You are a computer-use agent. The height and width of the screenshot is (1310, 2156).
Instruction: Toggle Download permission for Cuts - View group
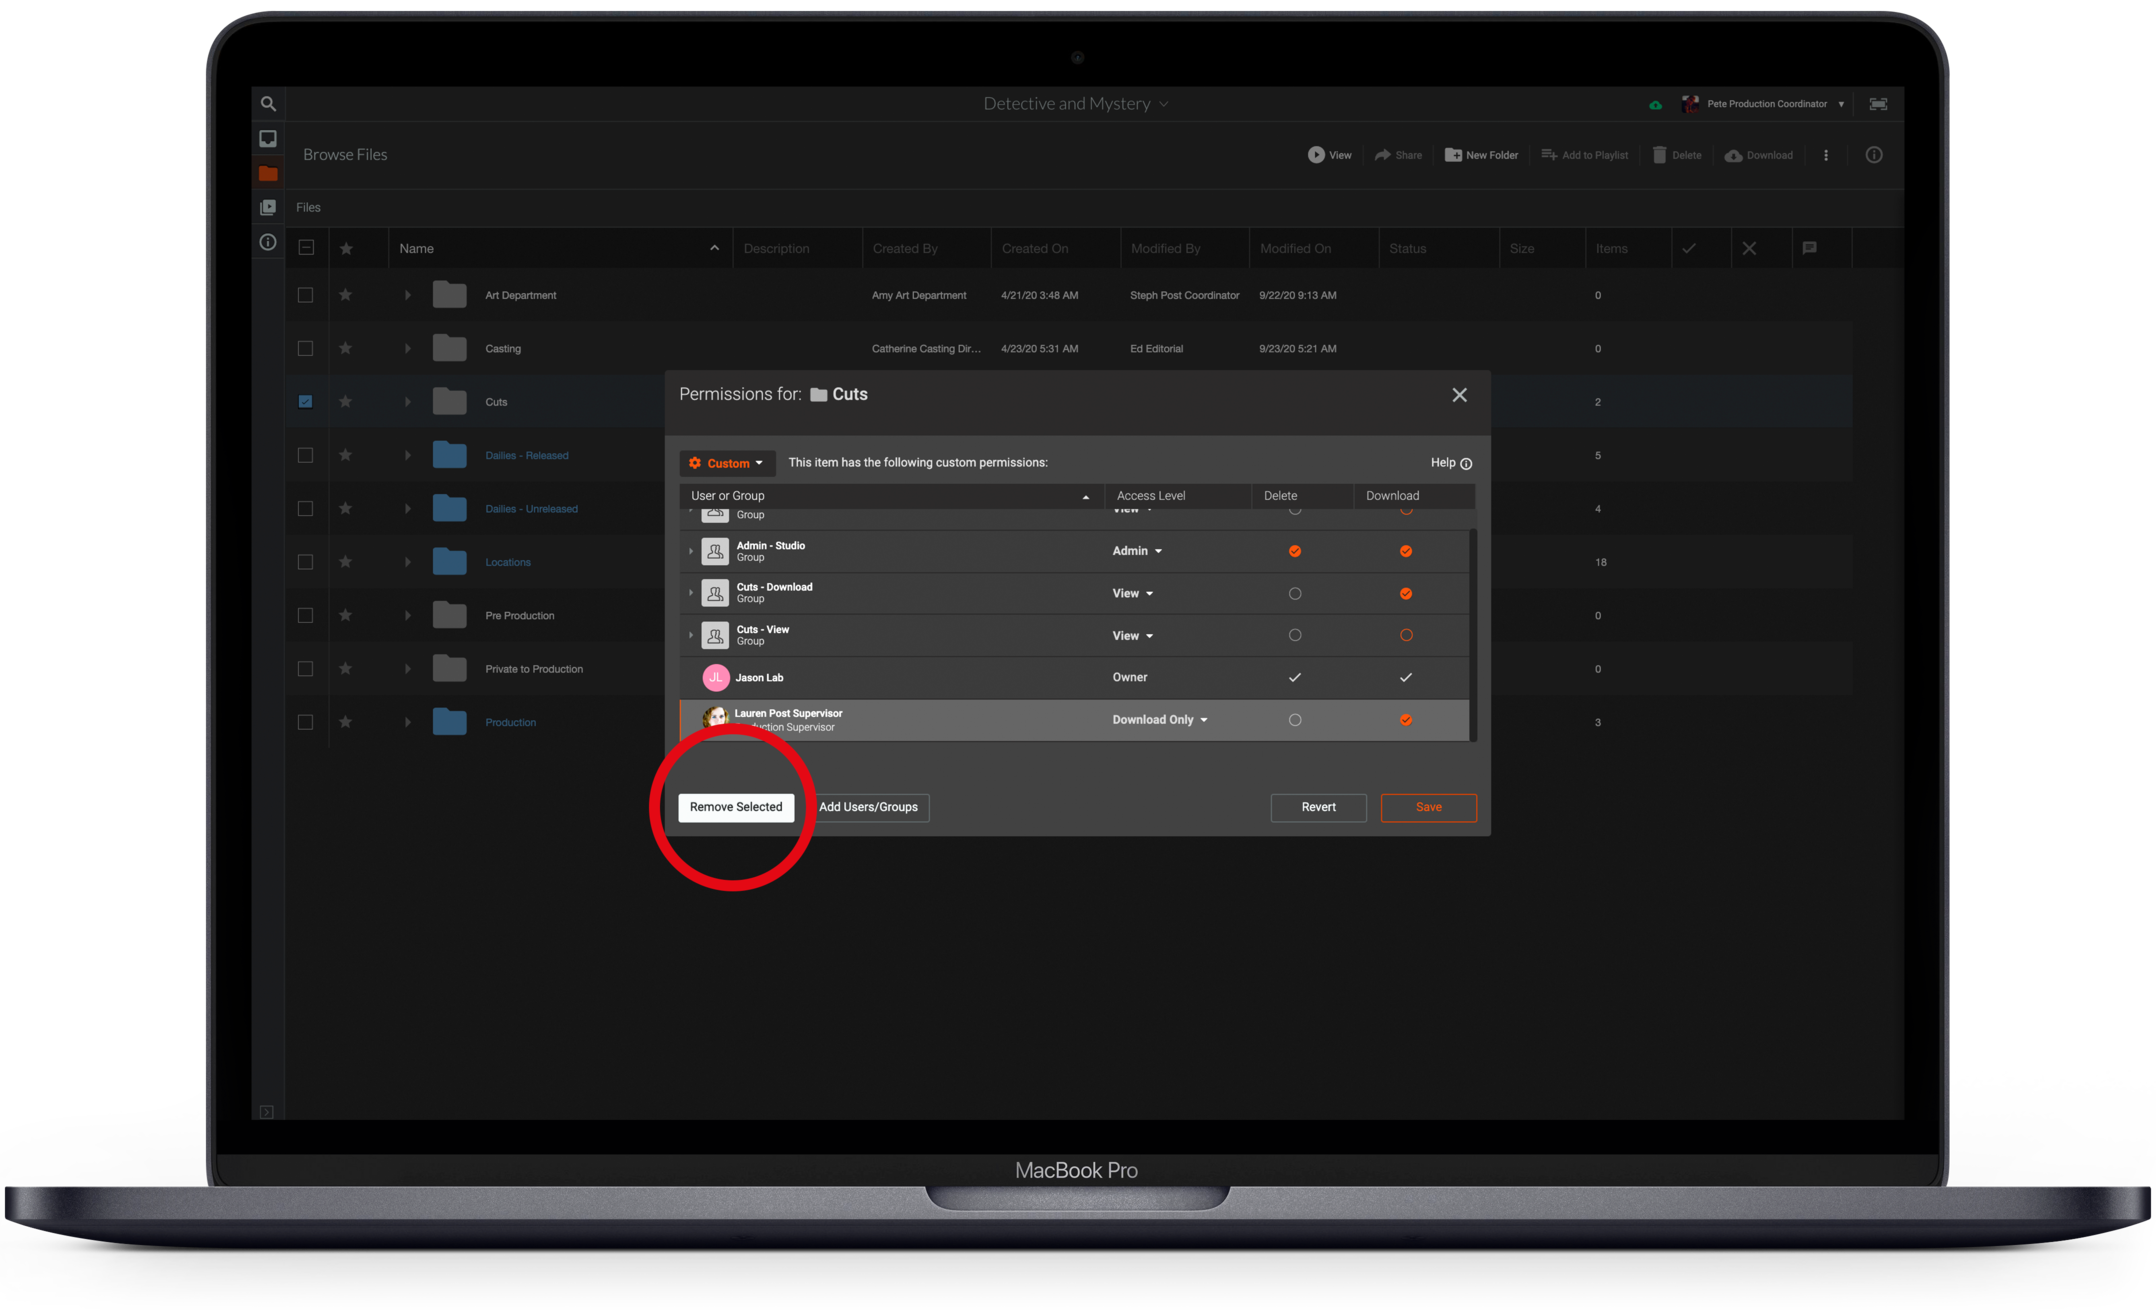(x=1406, y=636)
